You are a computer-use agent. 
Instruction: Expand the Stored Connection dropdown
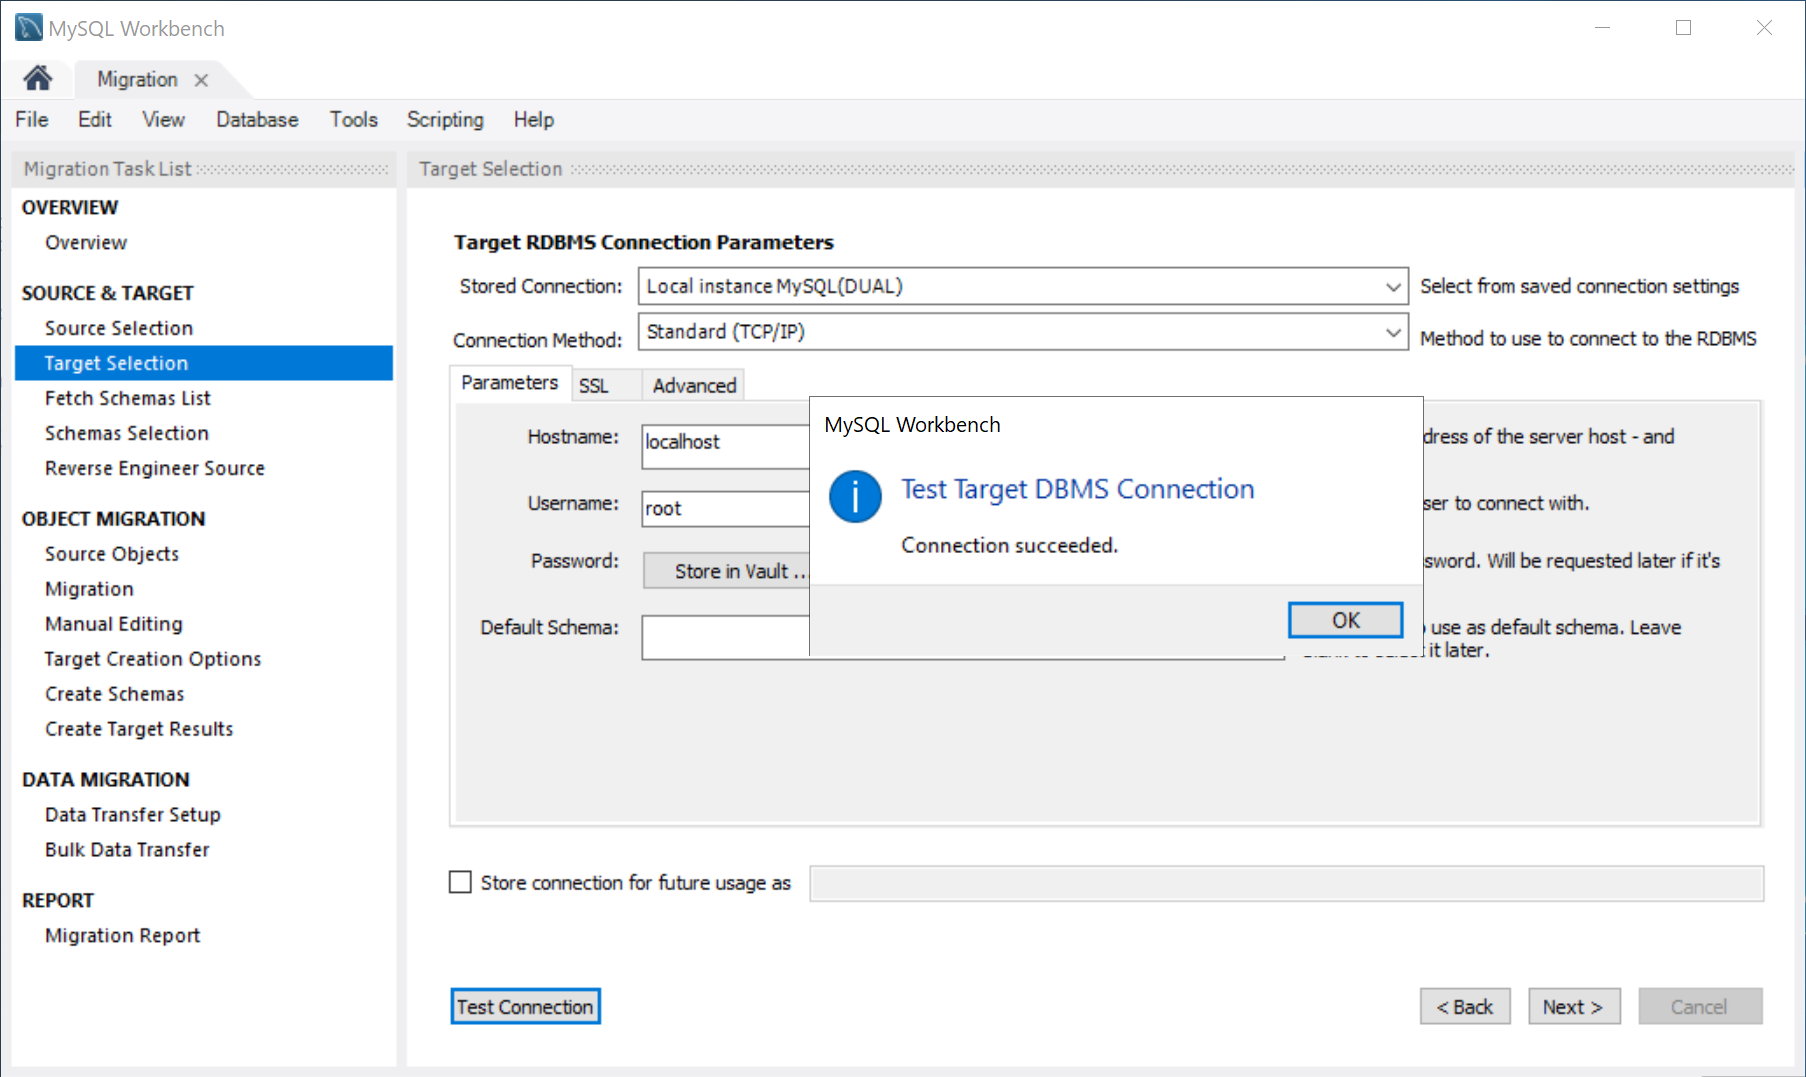tap(1392, 287)
